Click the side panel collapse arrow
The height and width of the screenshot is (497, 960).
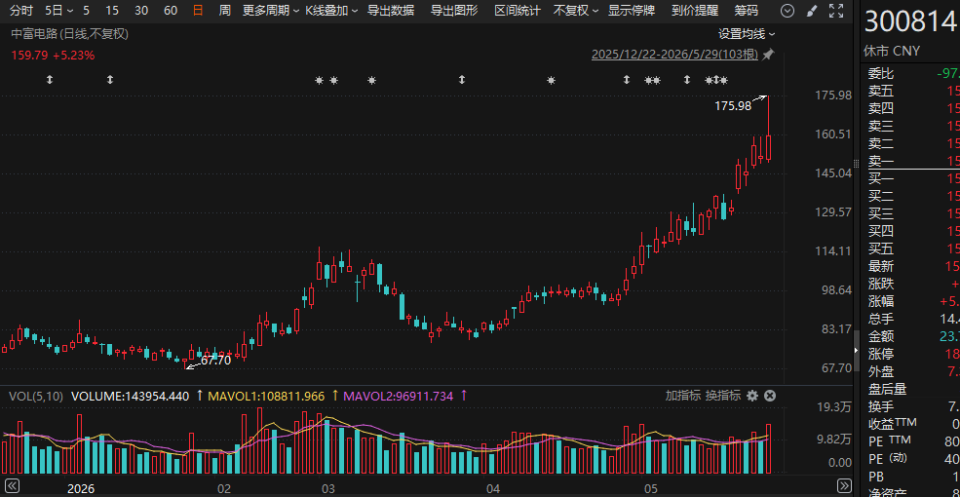pyautogui.click(x=856, y=349)
